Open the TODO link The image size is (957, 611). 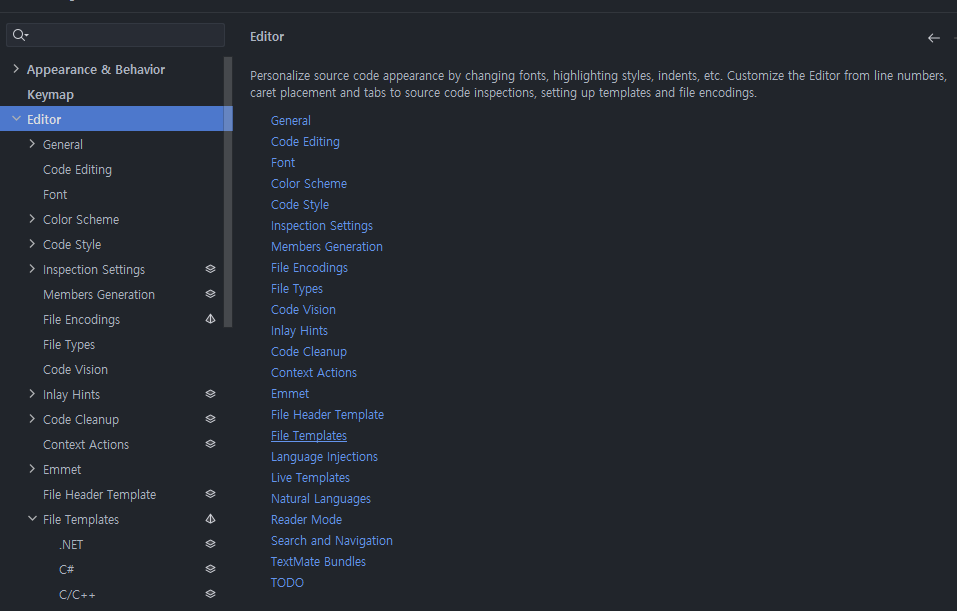(x=287, y=583)
